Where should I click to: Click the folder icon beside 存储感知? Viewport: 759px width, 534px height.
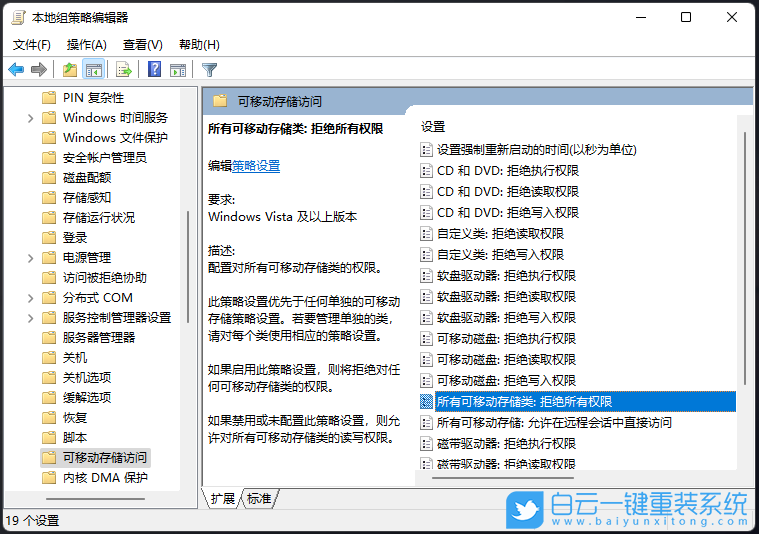pyautogui.click(x=49, y=198)
